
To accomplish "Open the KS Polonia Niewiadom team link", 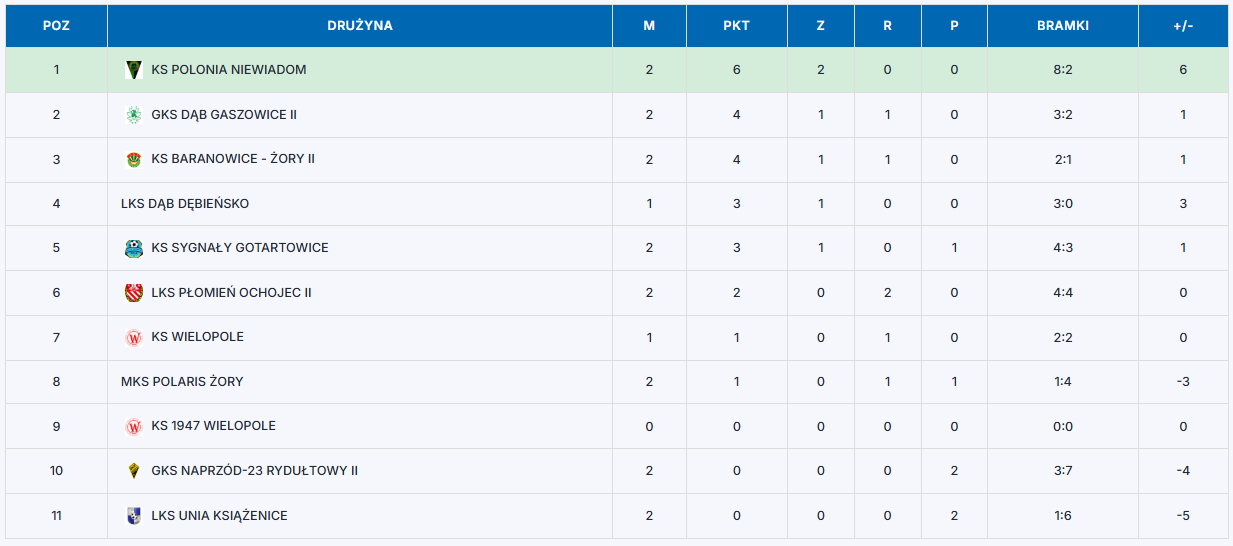I will [x=229, y=70].
